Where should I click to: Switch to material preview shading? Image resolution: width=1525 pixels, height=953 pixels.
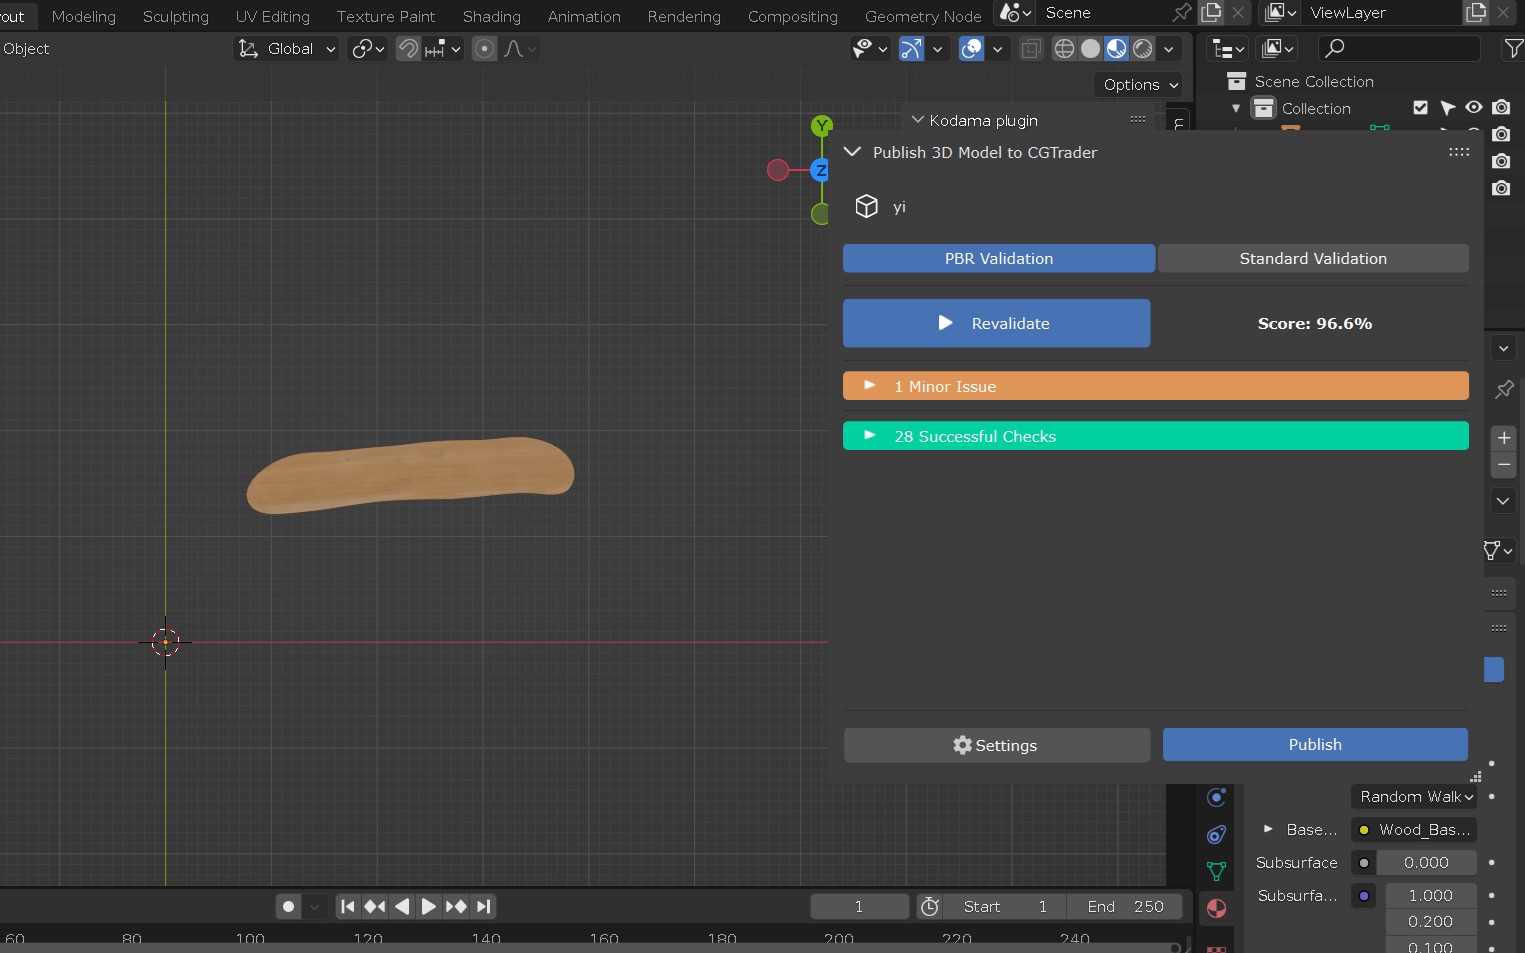(1117, 49)
